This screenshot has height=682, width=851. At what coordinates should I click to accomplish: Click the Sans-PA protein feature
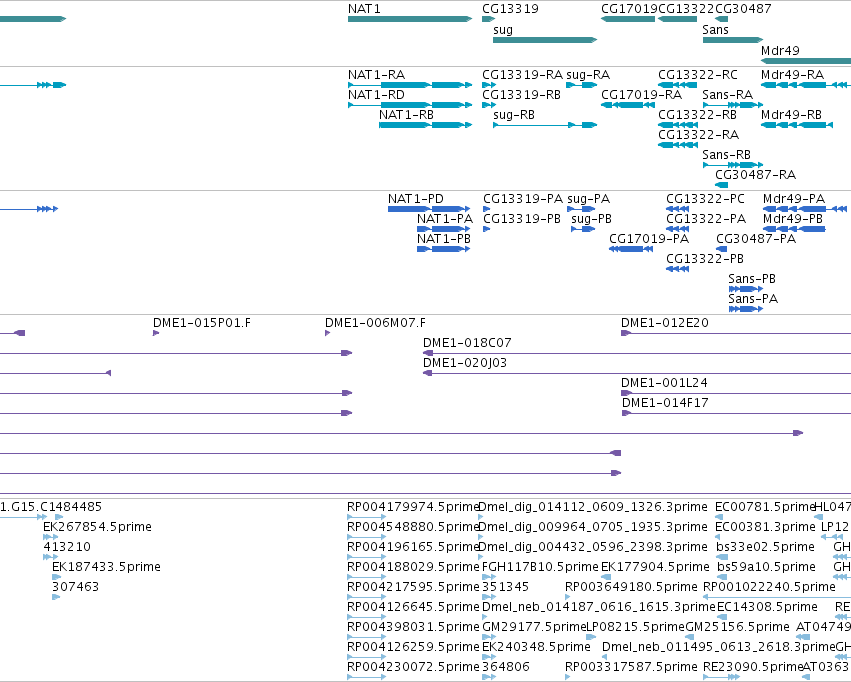[746, 309]
